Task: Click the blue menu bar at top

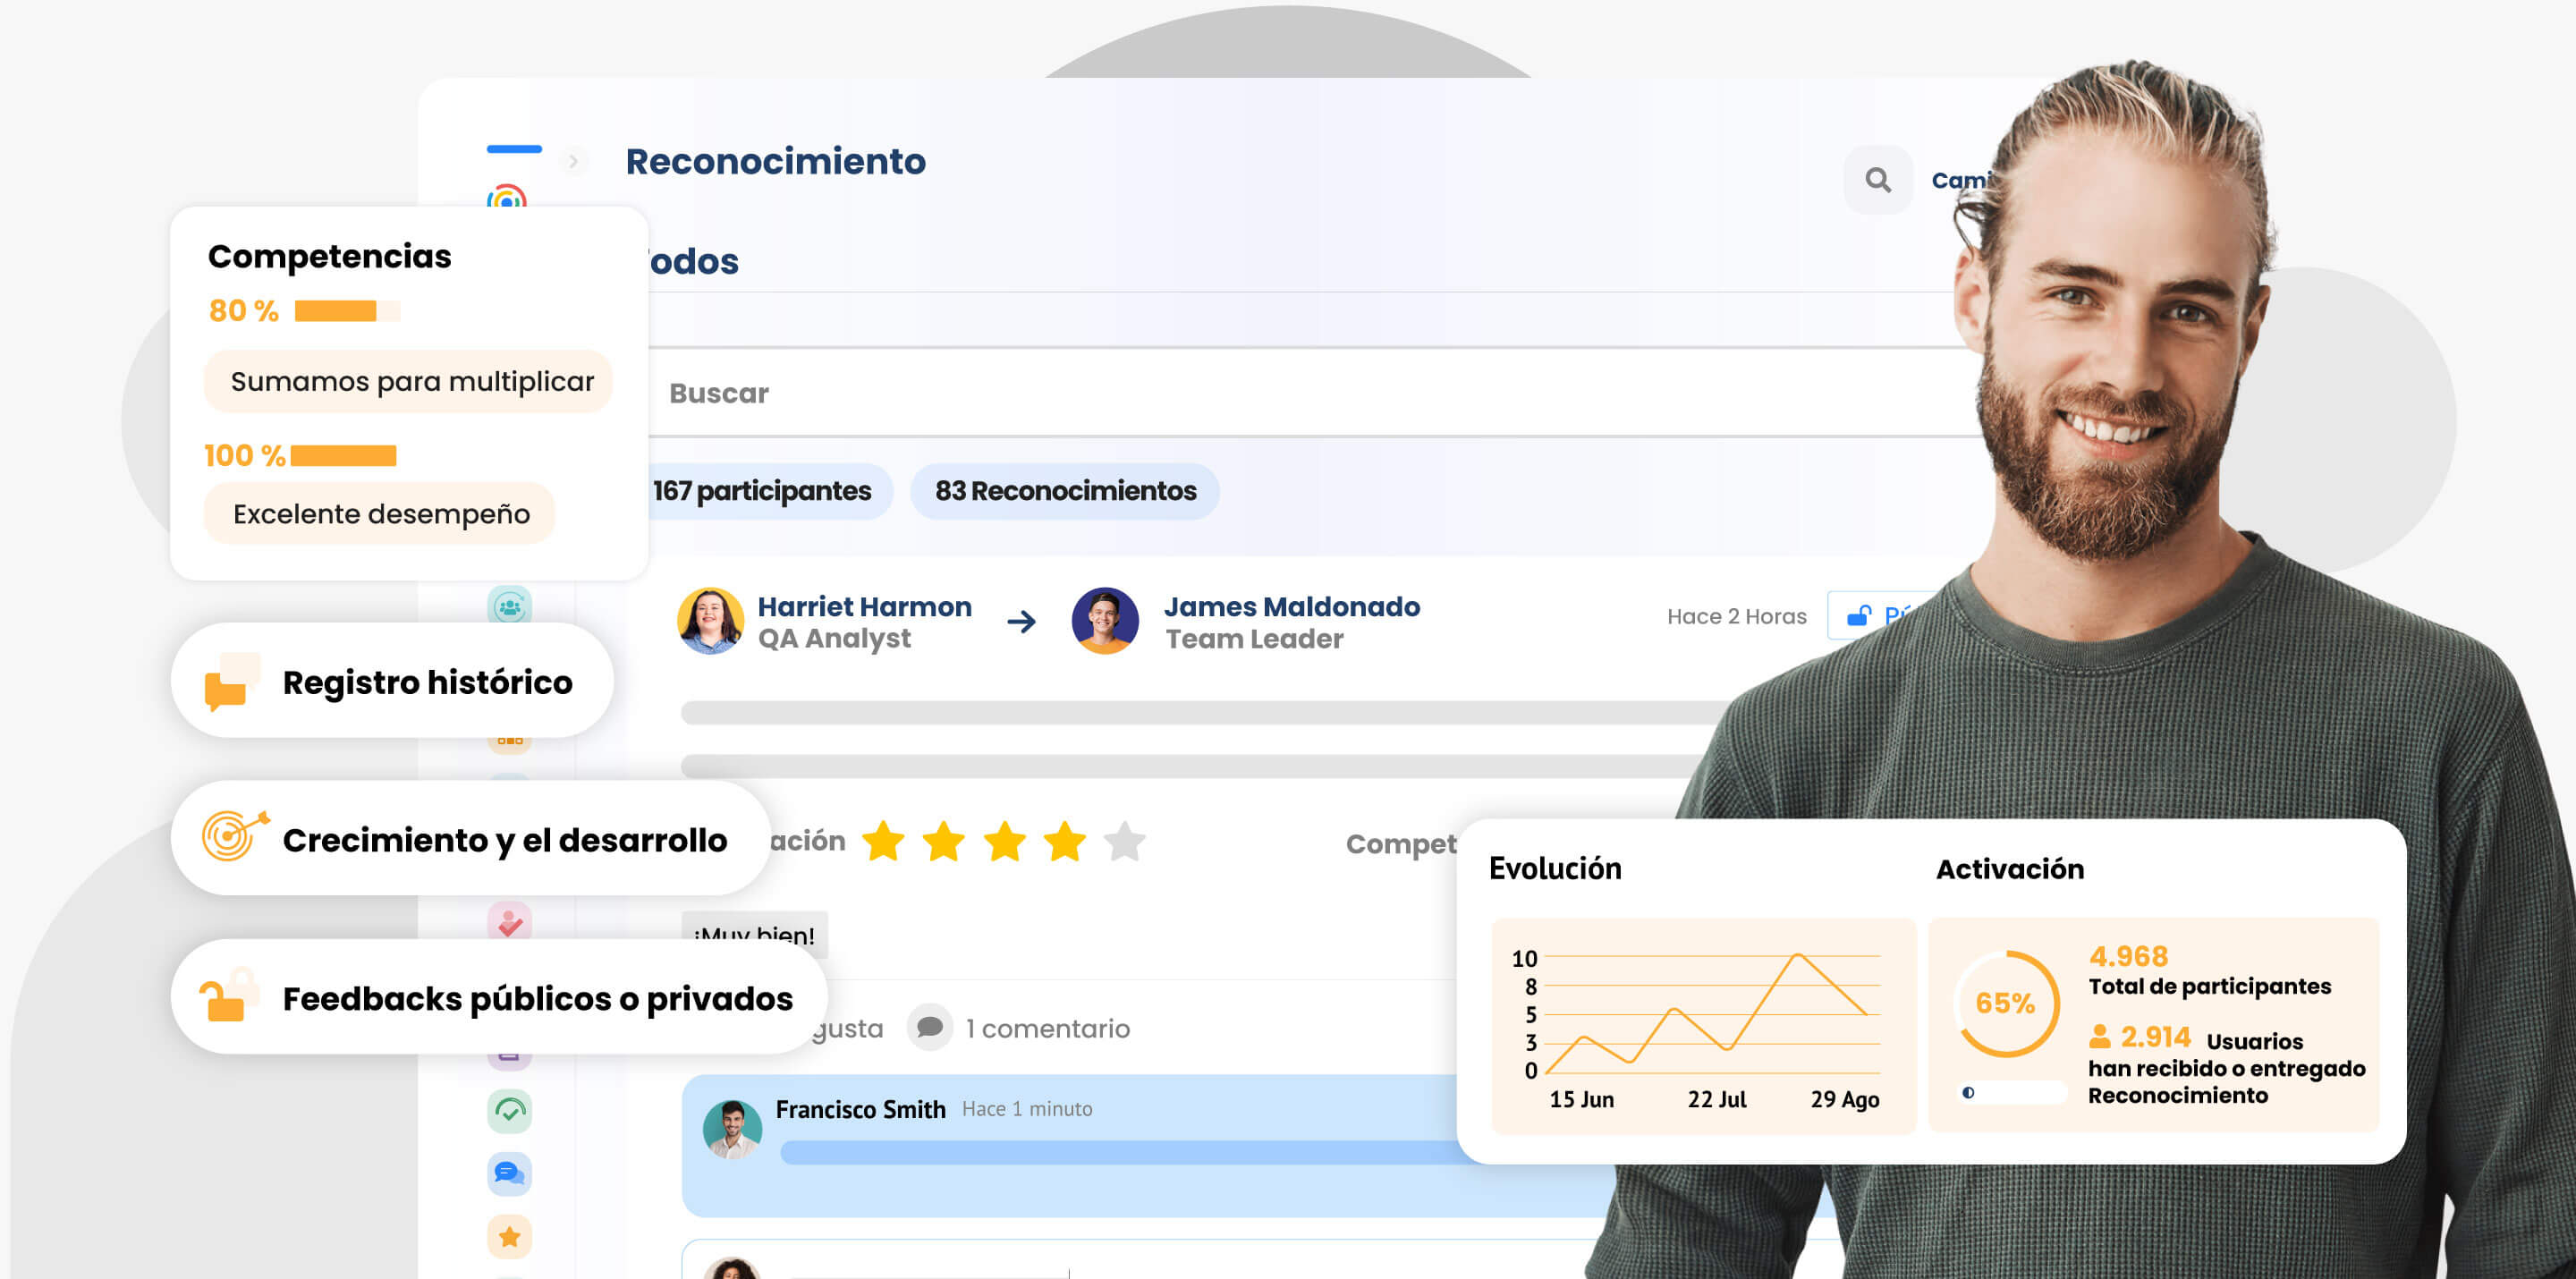Action: pos(514,149)
